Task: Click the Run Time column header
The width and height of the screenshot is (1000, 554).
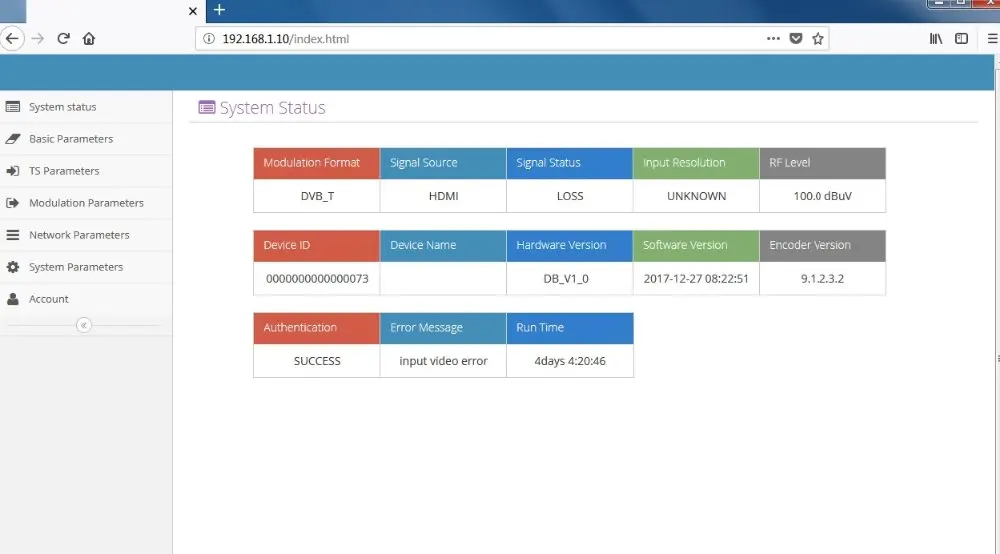Action: pyautogui.click(x=570, y=328)
